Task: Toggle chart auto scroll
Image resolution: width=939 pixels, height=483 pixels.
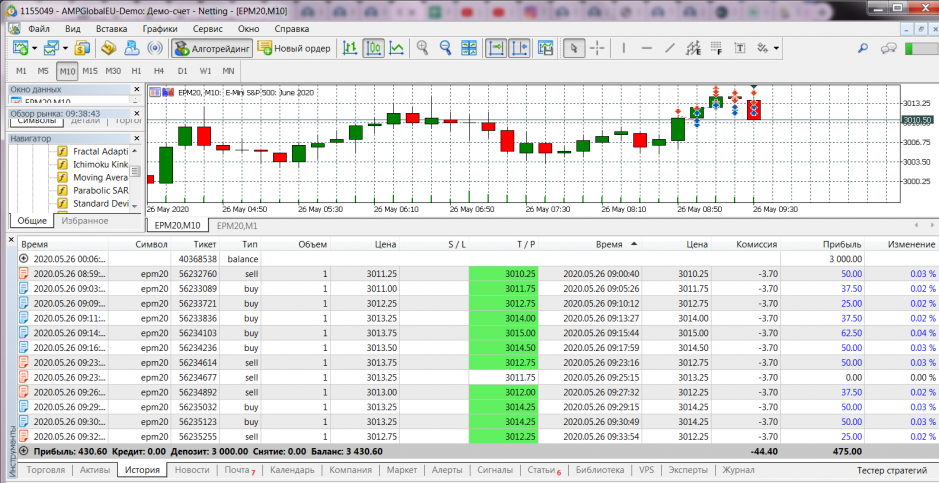Action: (x=496, y=48)
